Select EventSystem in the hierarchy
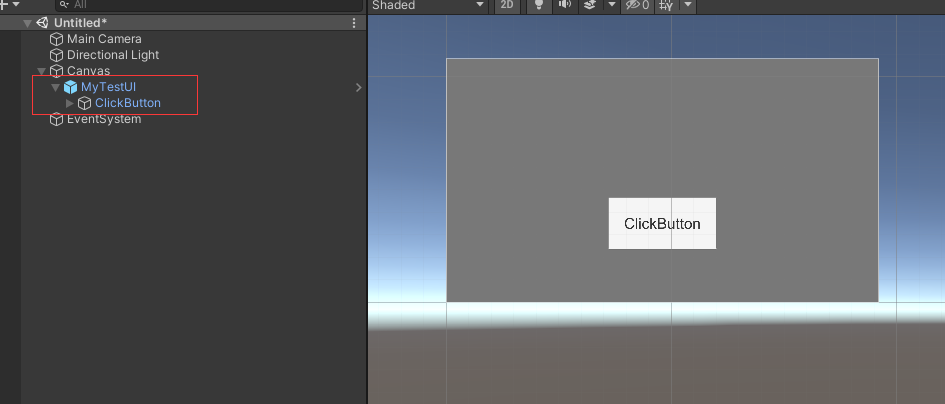The width and height of the screenshot is (945, 404). point(104,119)
